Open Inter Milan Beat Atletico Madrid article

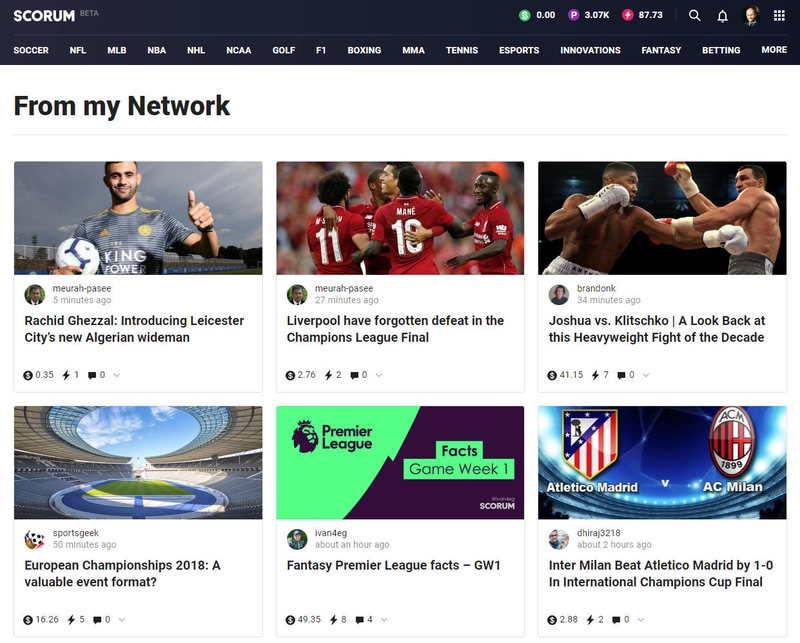tap(661, 574)
